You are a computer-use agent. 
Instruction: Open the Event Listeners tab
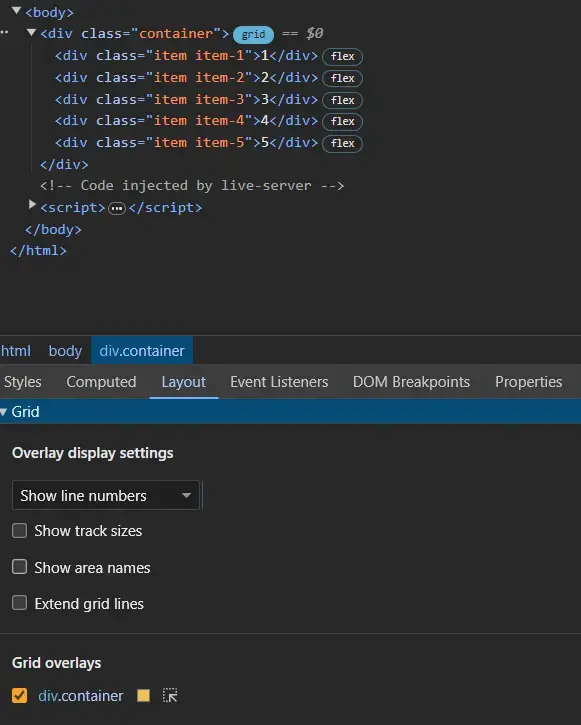click(x=279, y=382)
